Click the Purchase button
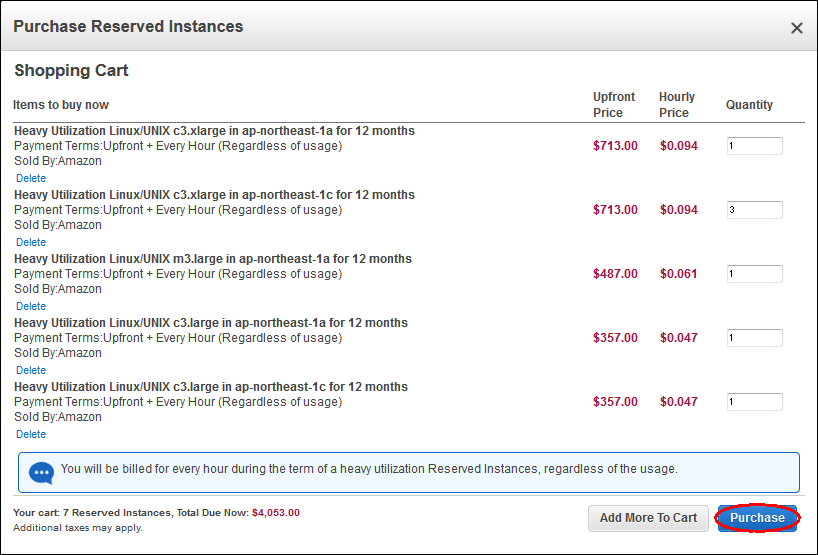818x555 pixels. click(x=757, y=518)
